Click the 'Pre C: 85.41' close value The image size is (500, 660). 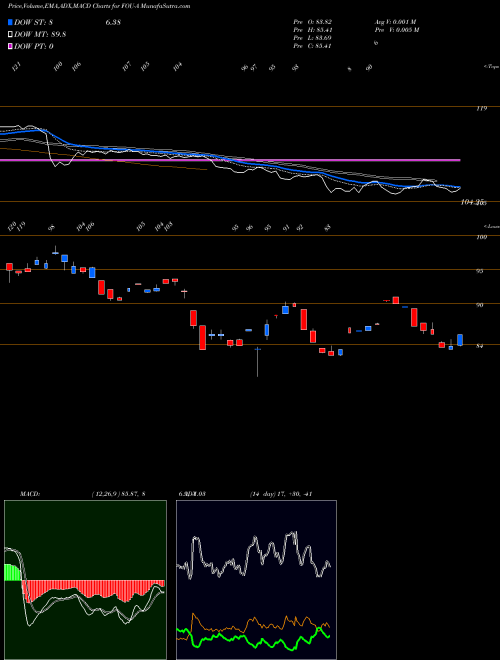[x=312, y=46]
